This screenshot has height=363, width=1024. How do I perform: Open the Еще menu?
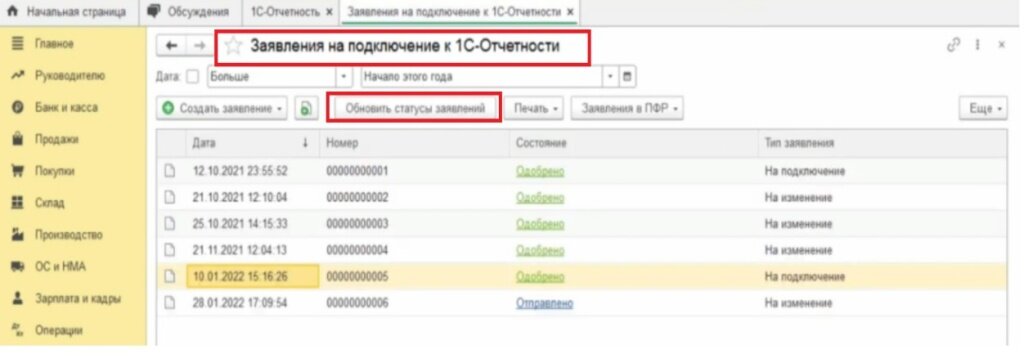click(982, 109)
